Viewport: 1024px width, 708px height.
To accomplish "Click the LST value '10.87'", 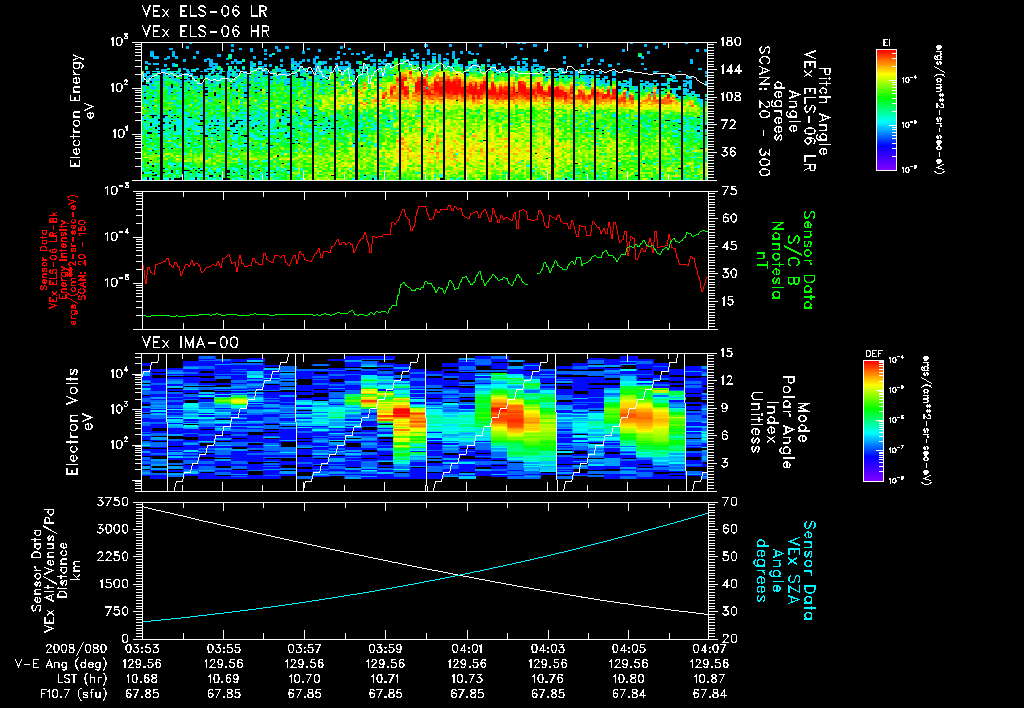I will click(710, 680).
